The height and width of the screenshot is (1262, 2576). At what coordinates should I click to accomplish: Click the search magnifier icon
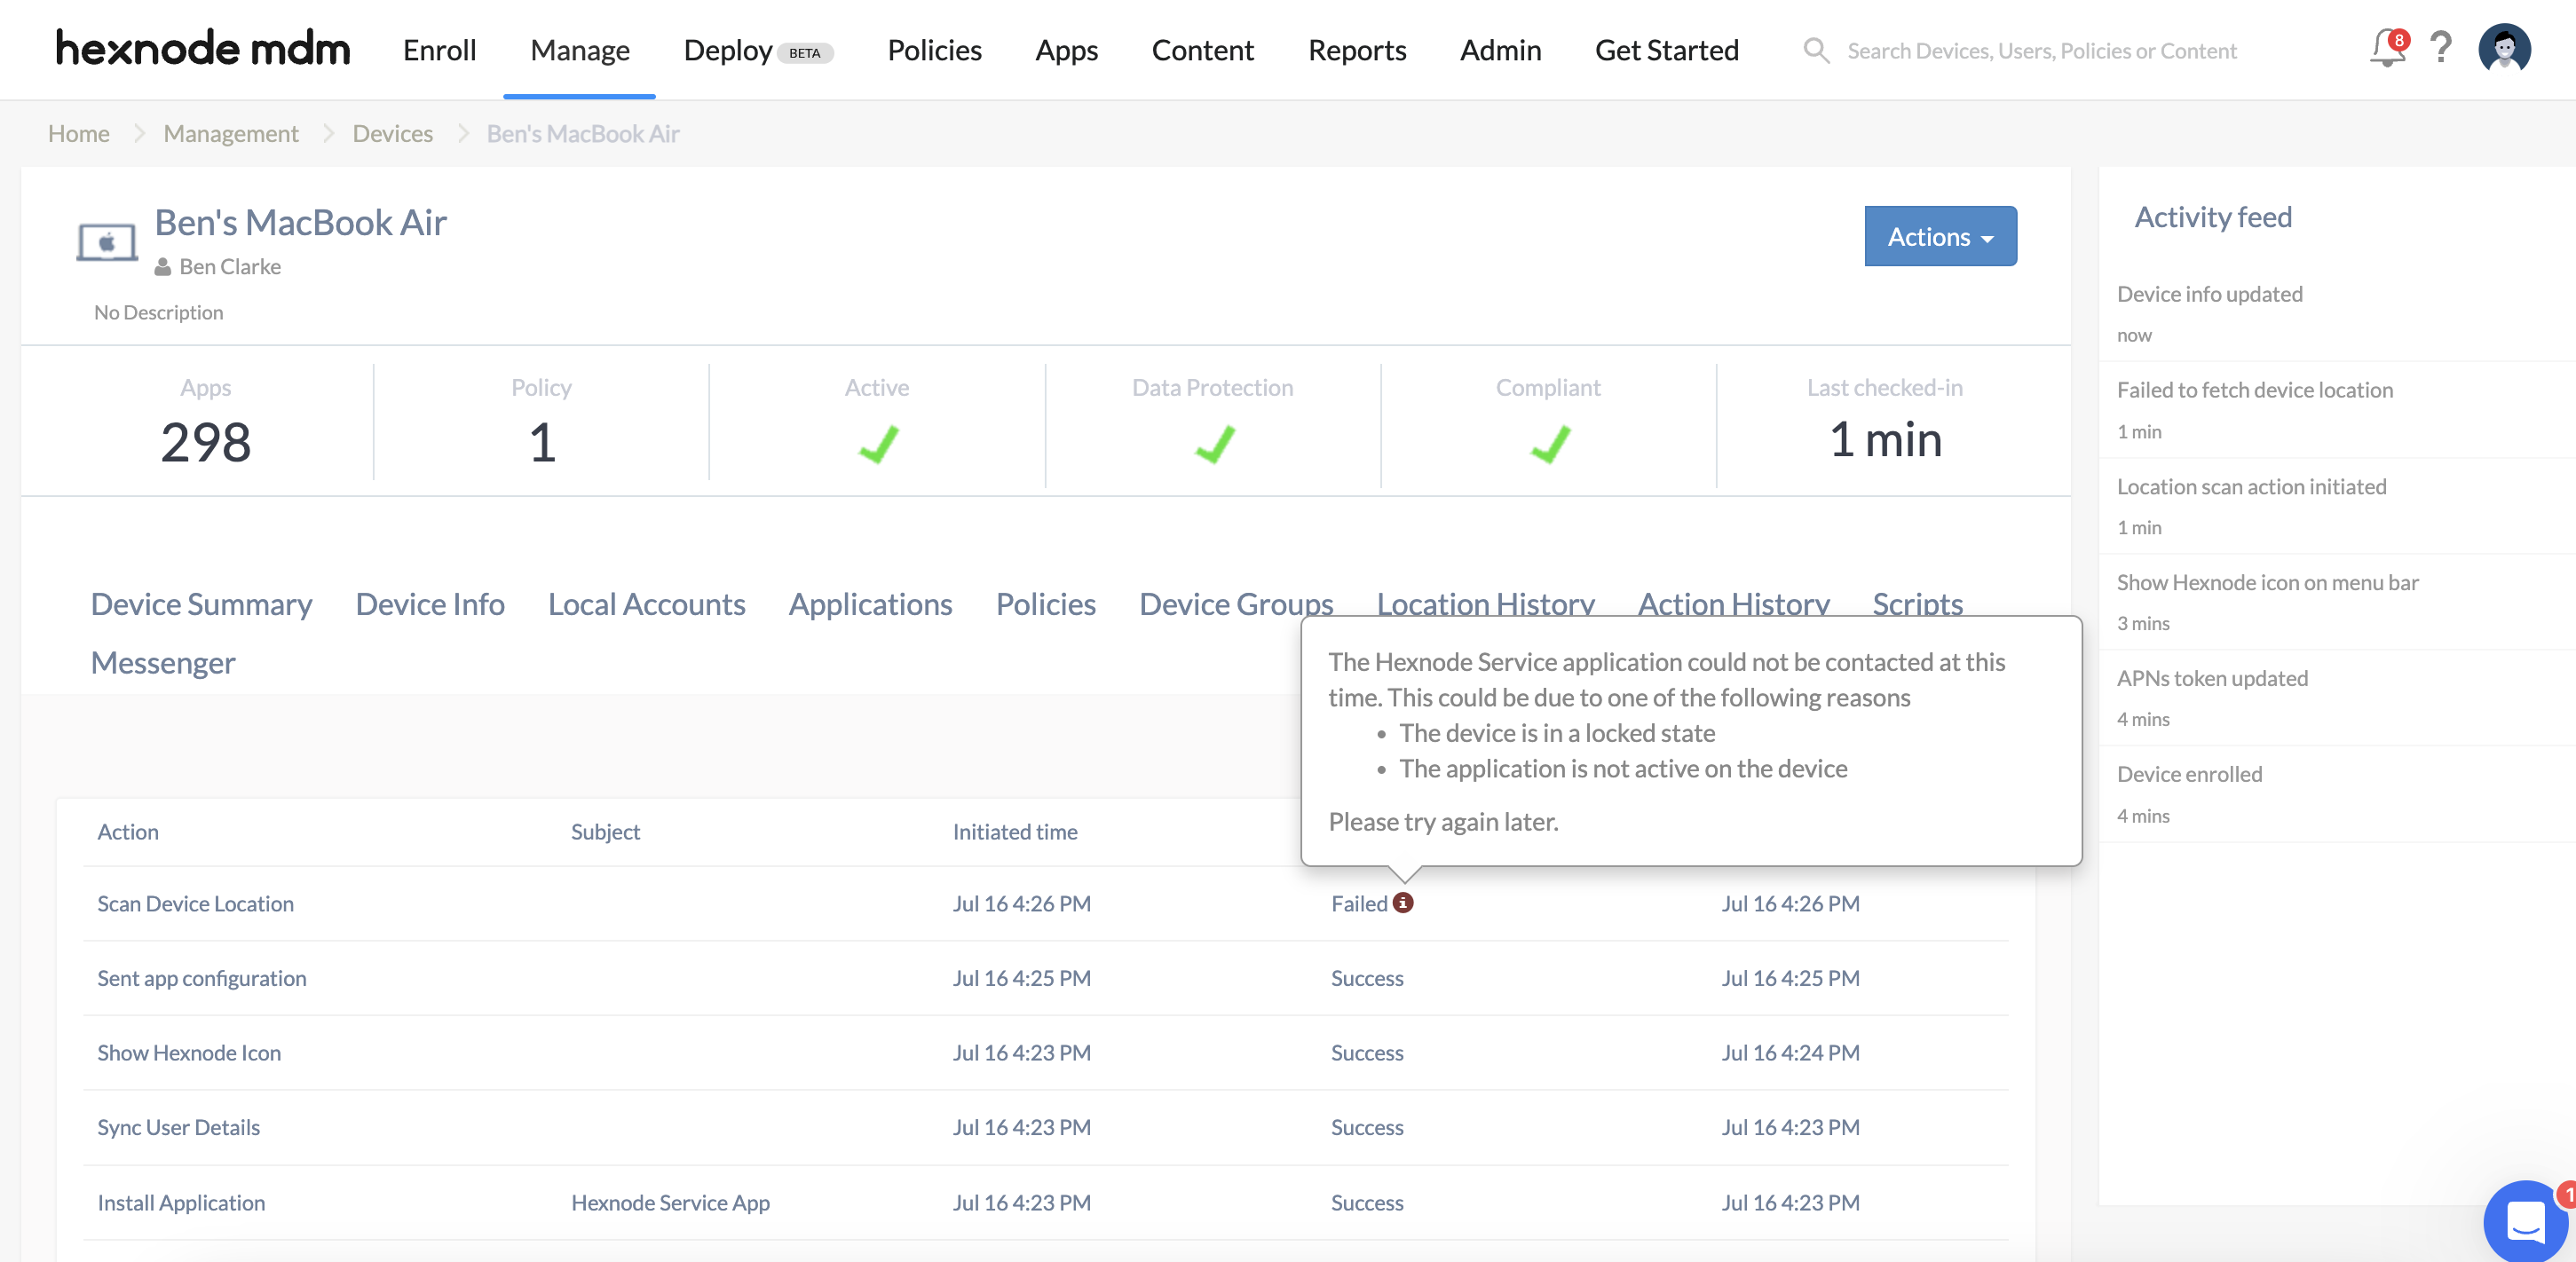coord(1816,50)
